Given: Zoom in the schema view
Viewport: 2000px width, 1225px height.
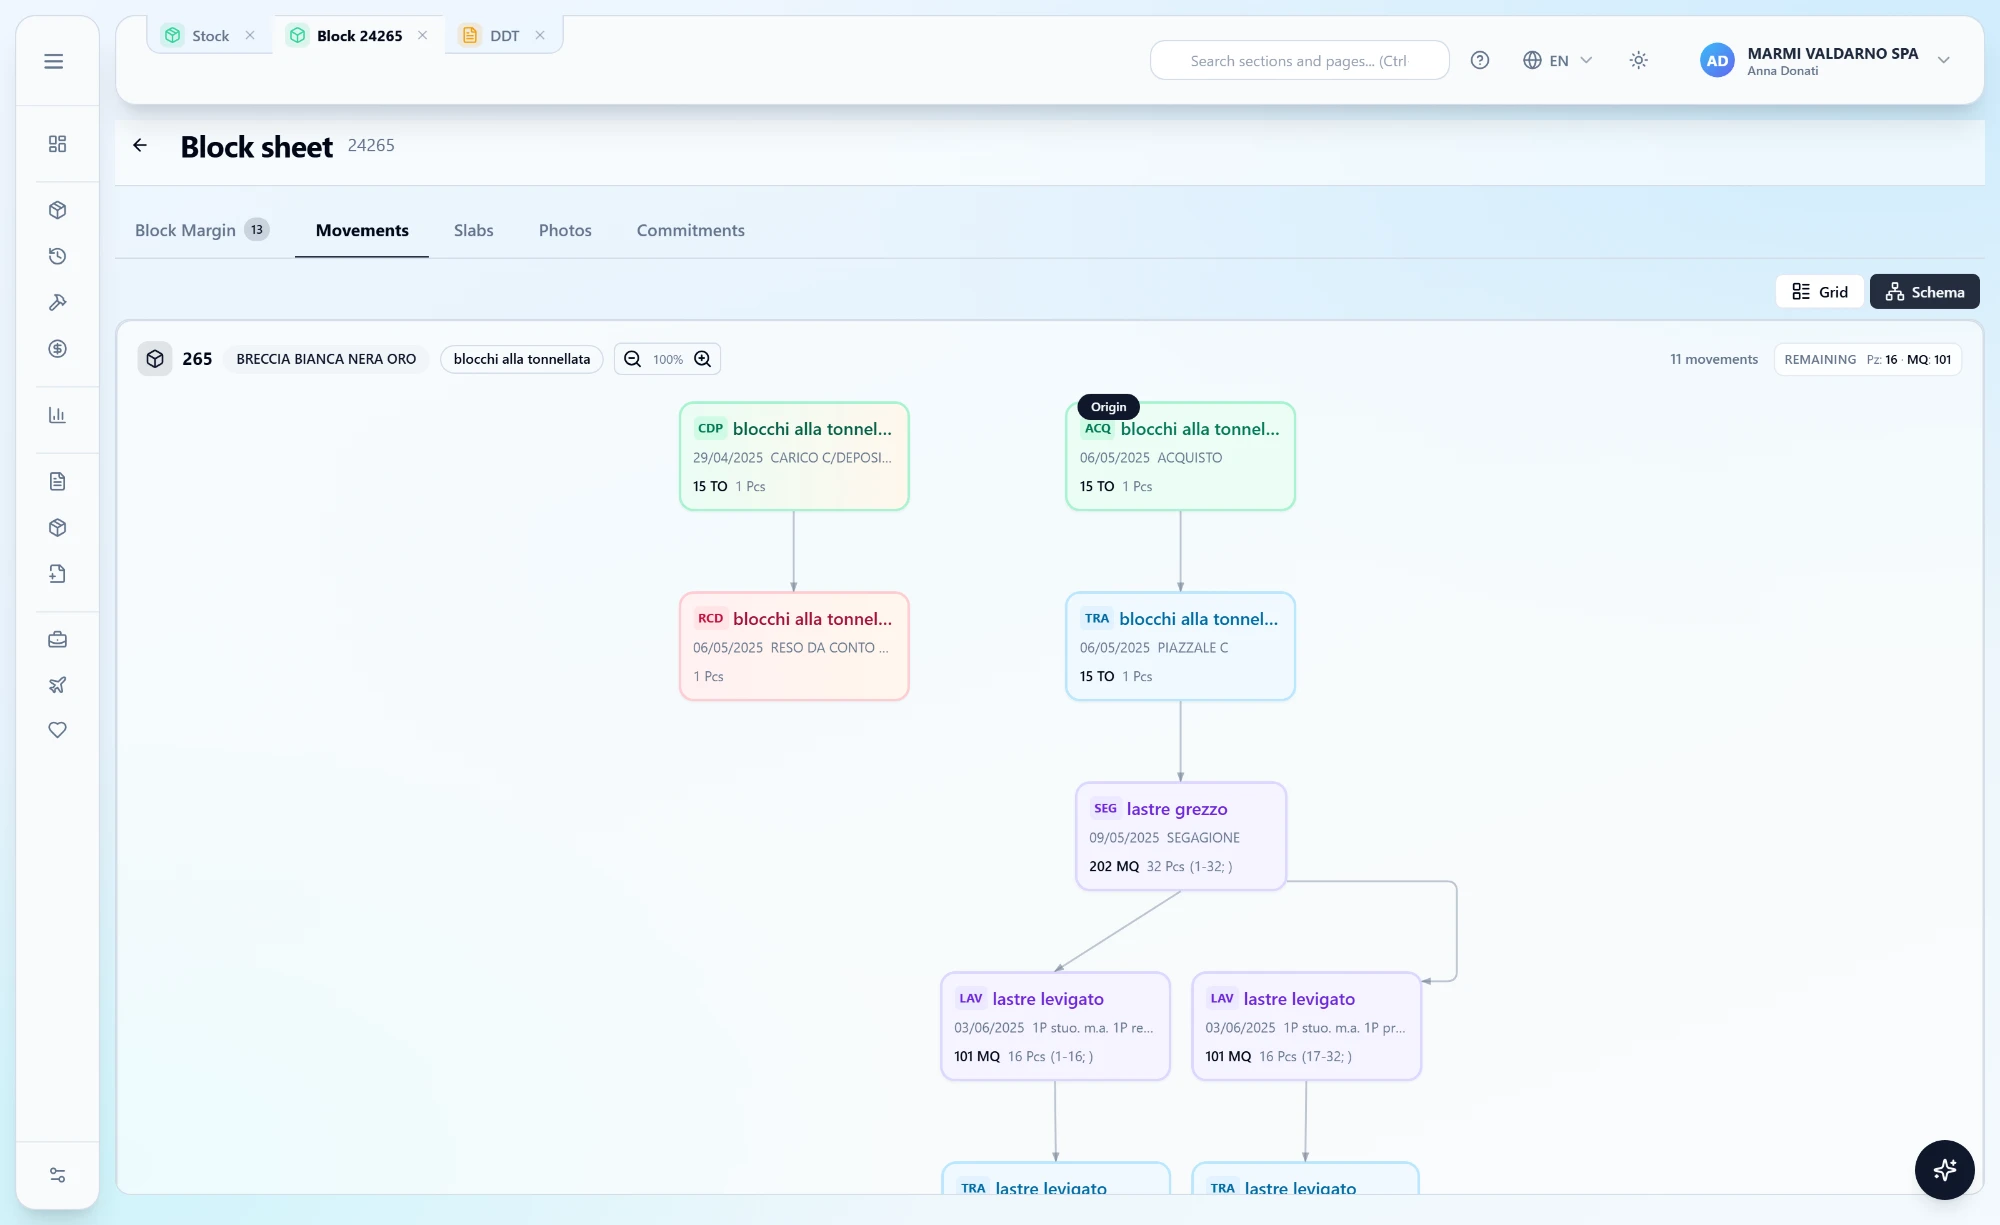Looking at the screenshot, I should (703, 359).
